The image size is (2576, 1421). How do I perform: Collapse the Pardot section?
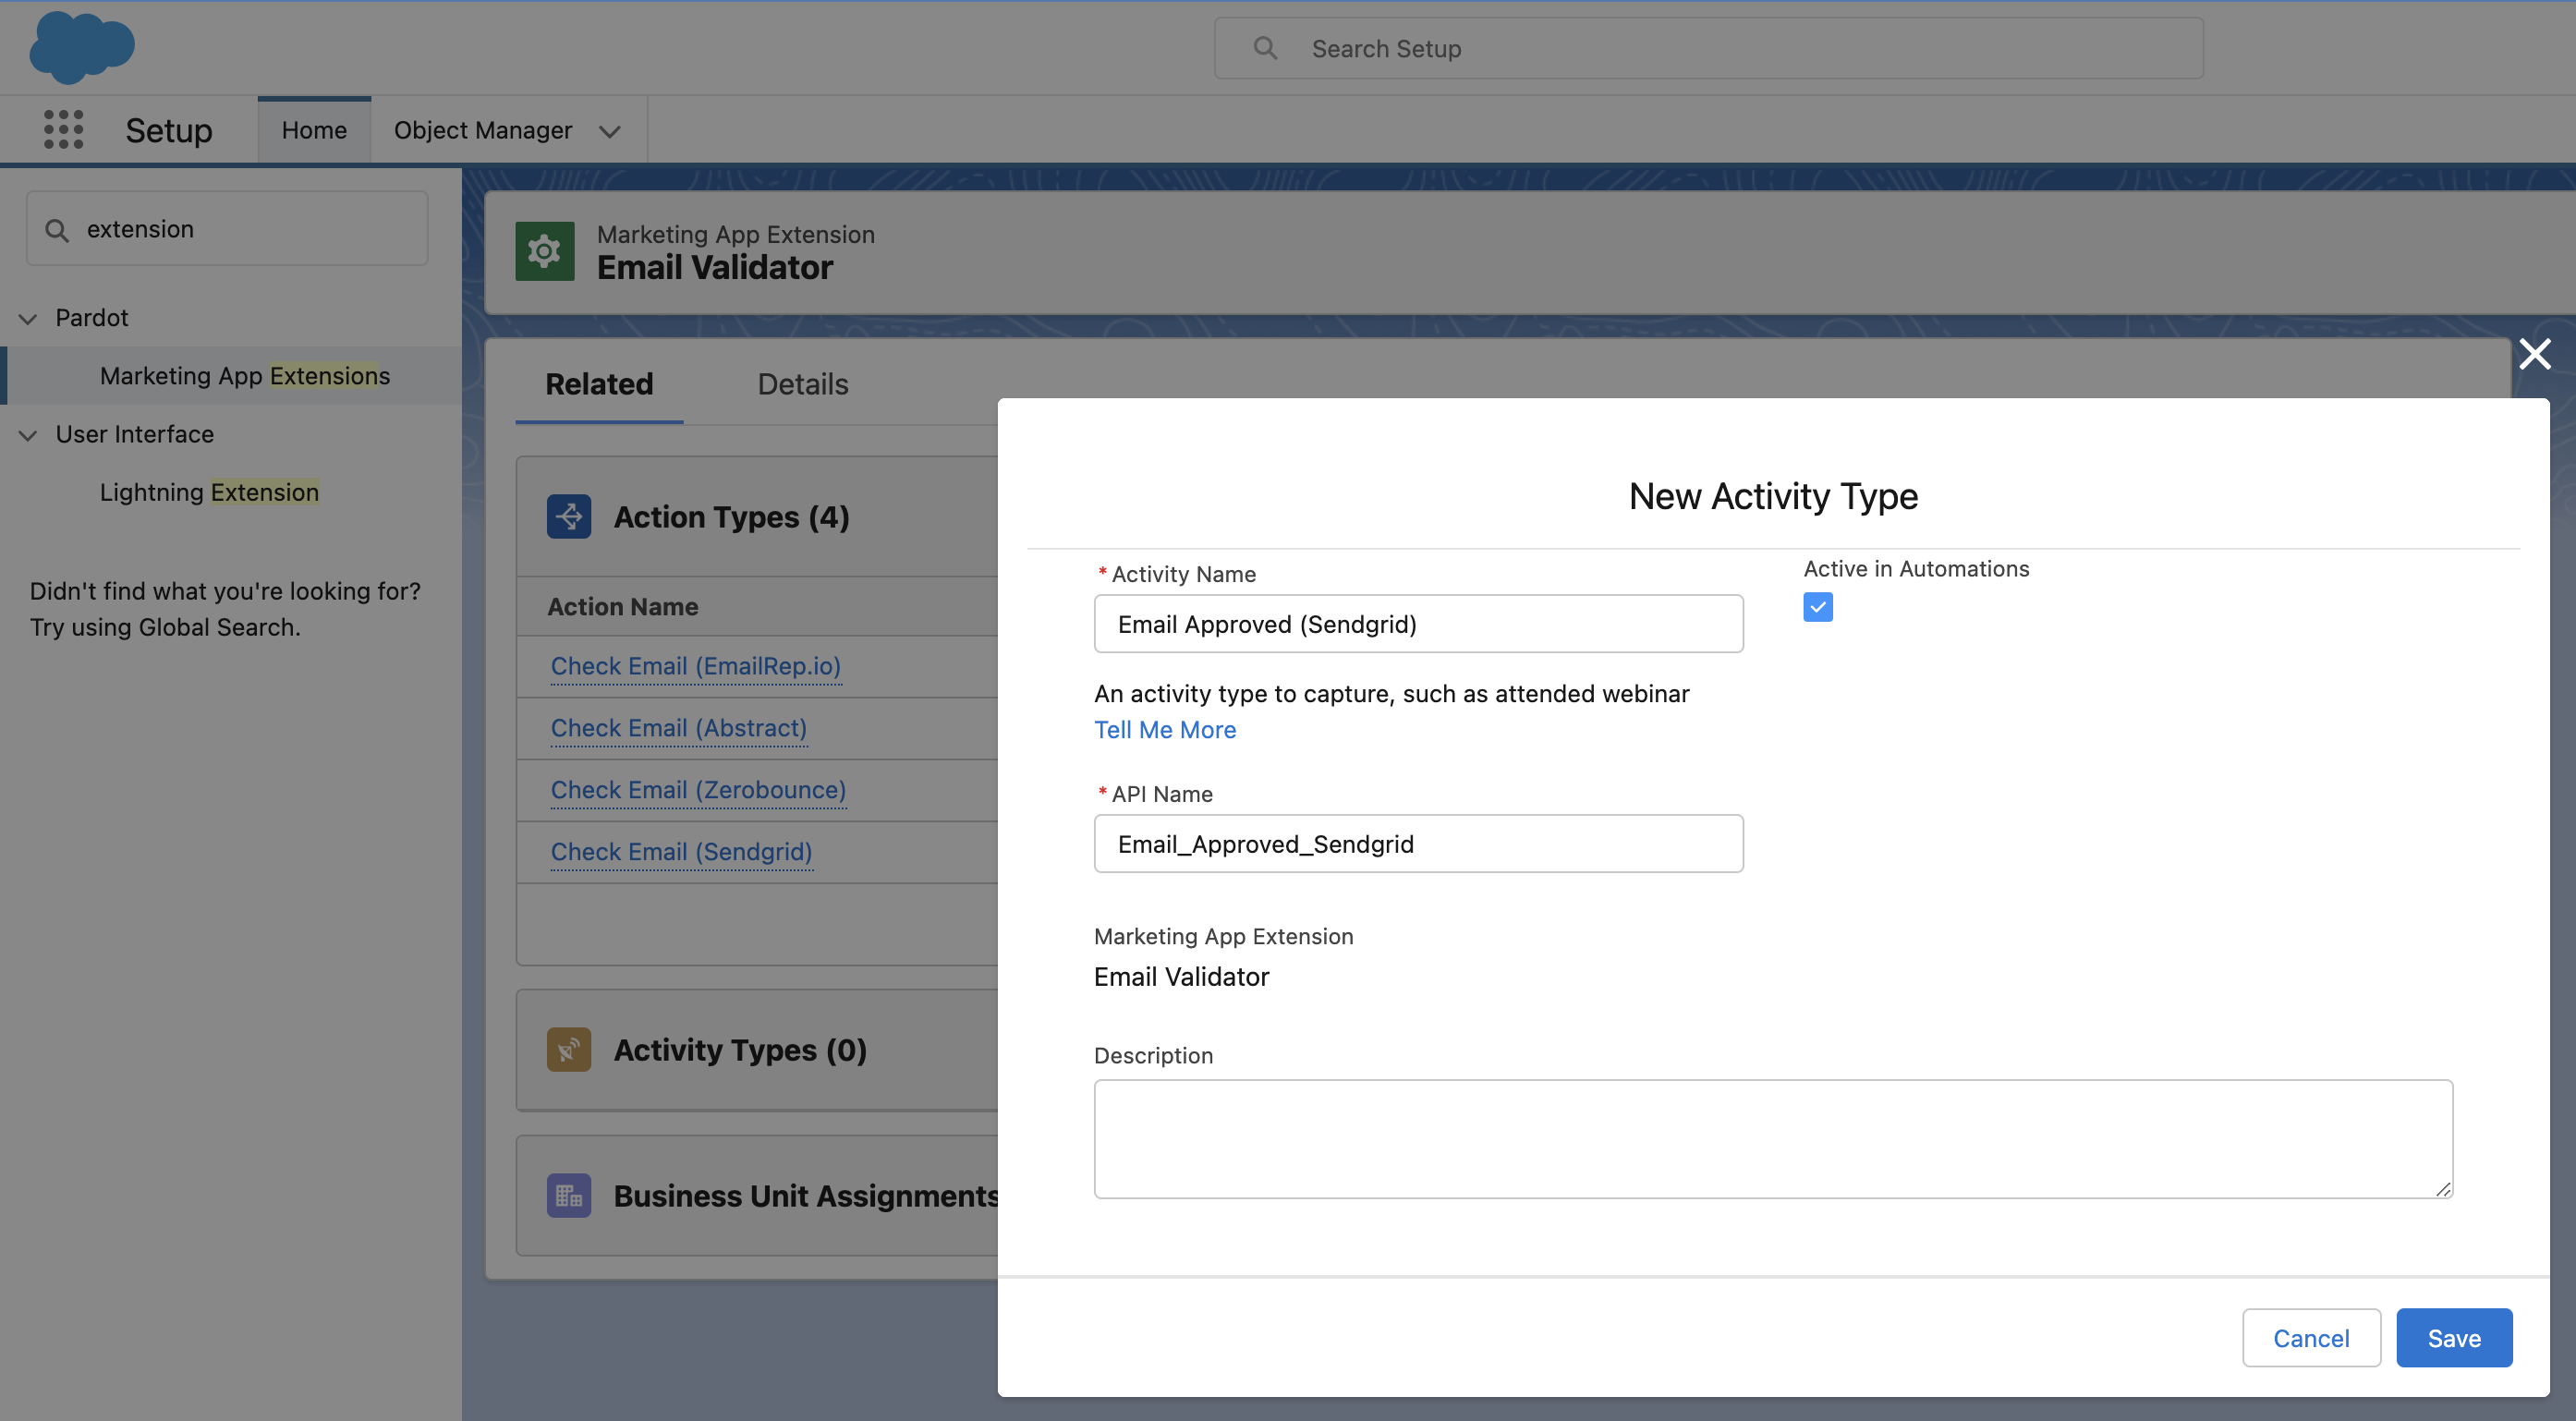(x=27, y=318)
